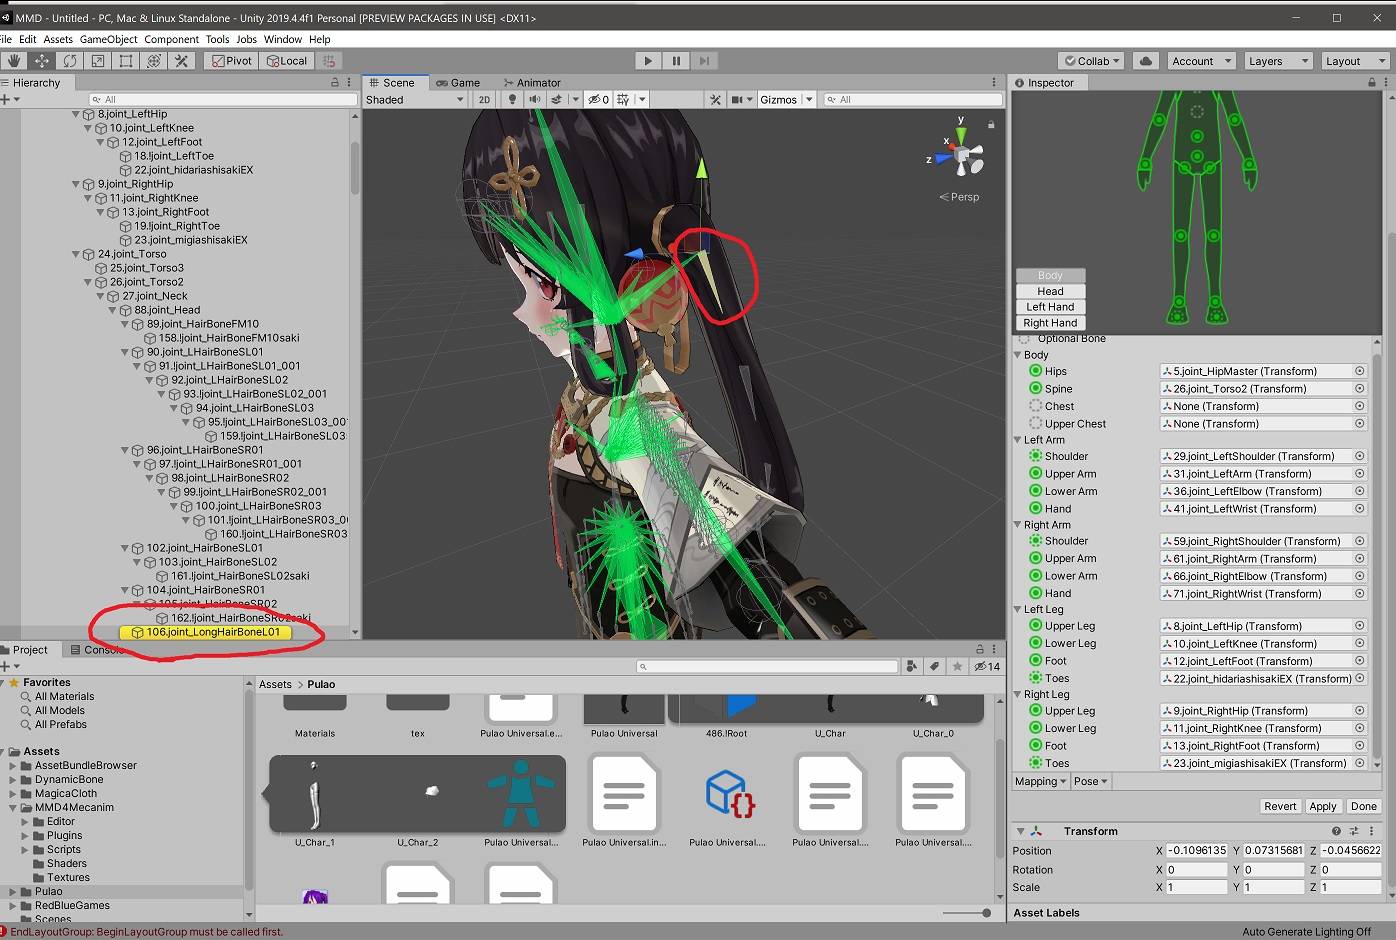Switch to the Game tab
Screen dimensions: 1396x940
pos(458,83)
